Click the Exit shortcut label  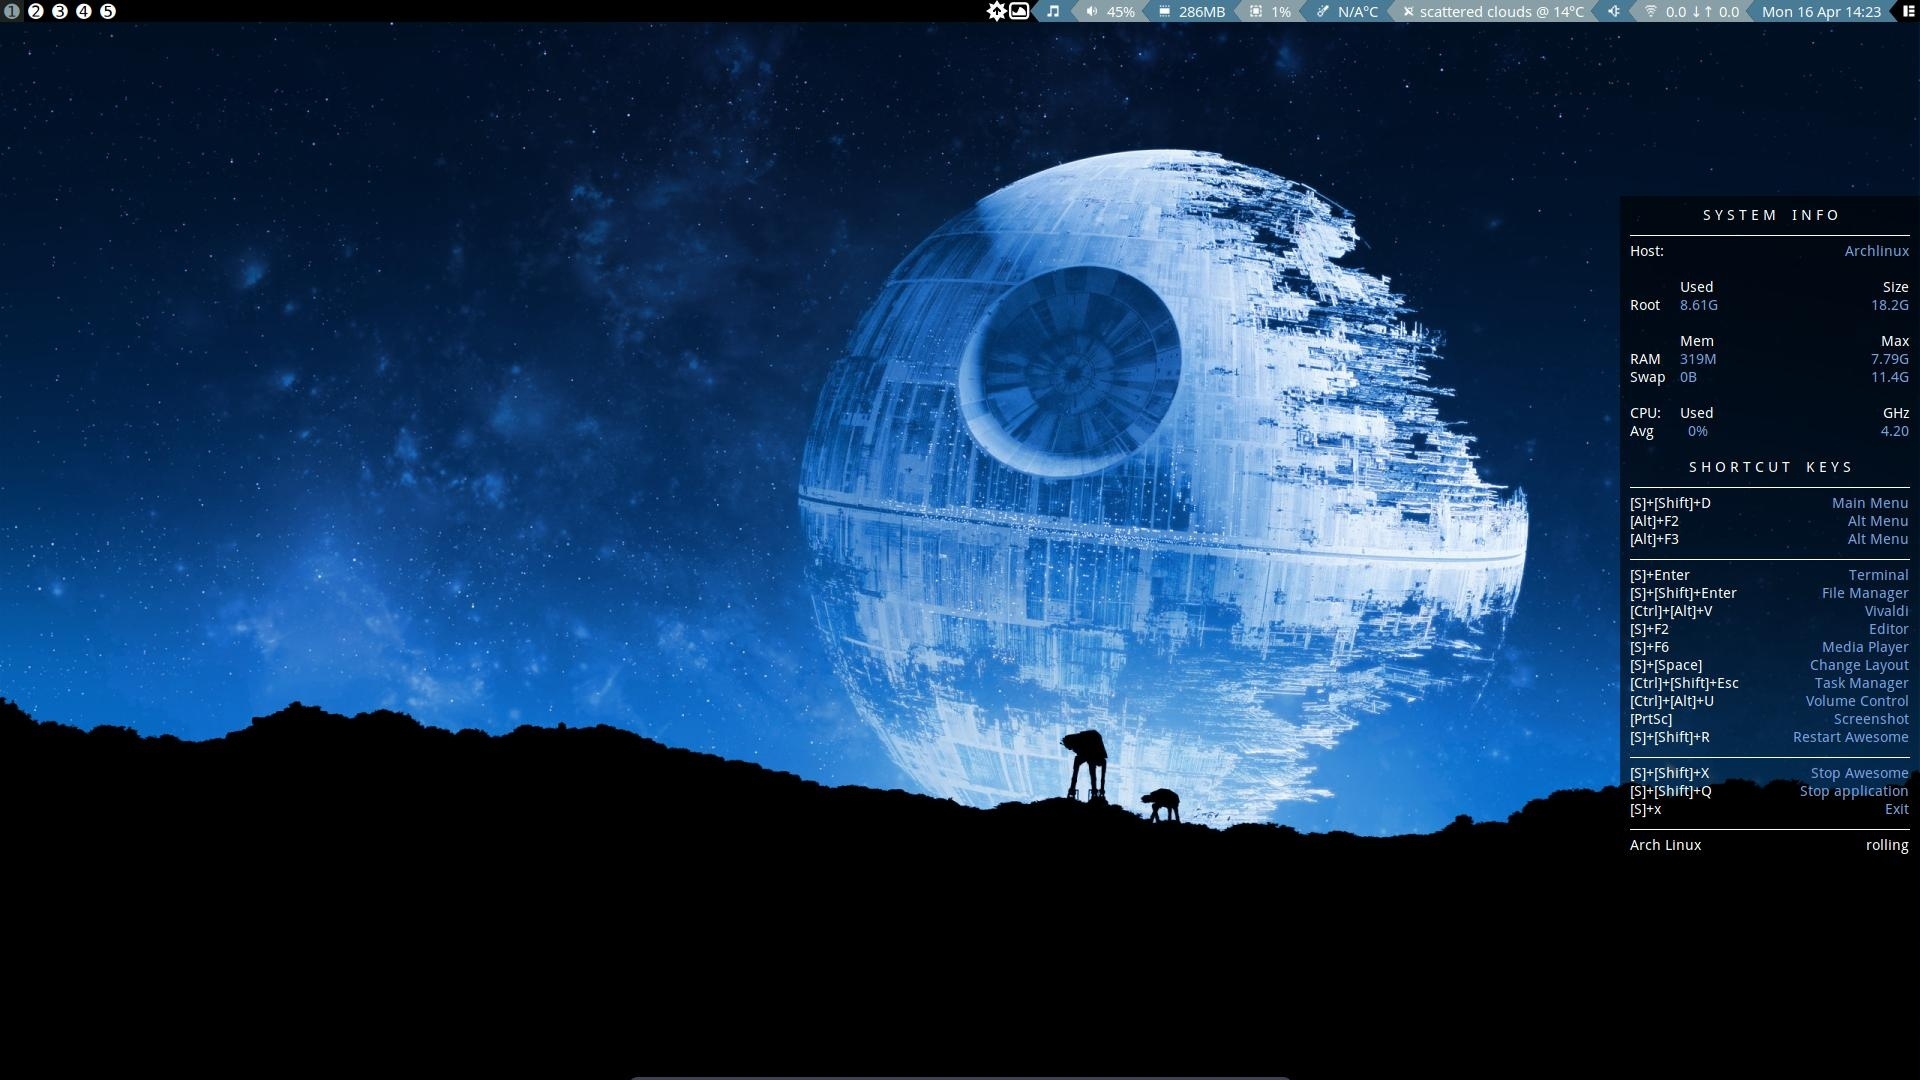pyautogui.click(x=1896, y=809)
